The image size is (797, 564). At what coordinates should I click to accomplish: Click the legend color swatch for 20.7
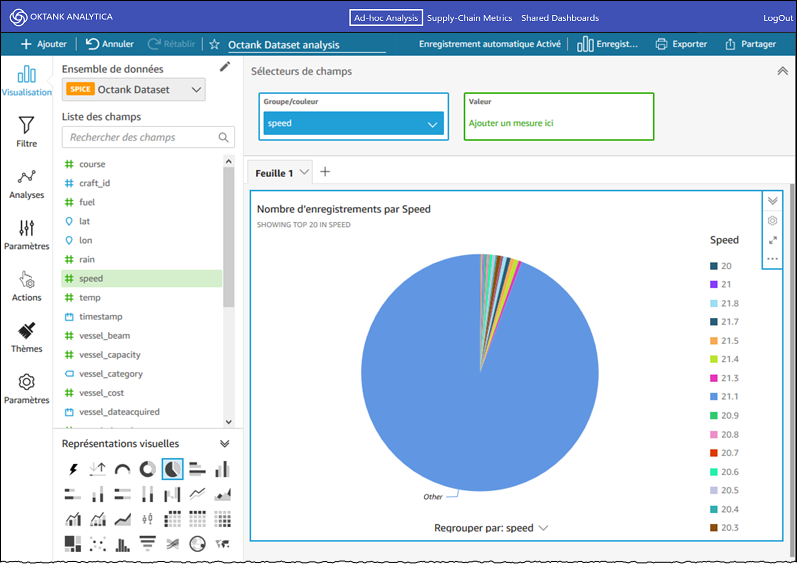714,453
